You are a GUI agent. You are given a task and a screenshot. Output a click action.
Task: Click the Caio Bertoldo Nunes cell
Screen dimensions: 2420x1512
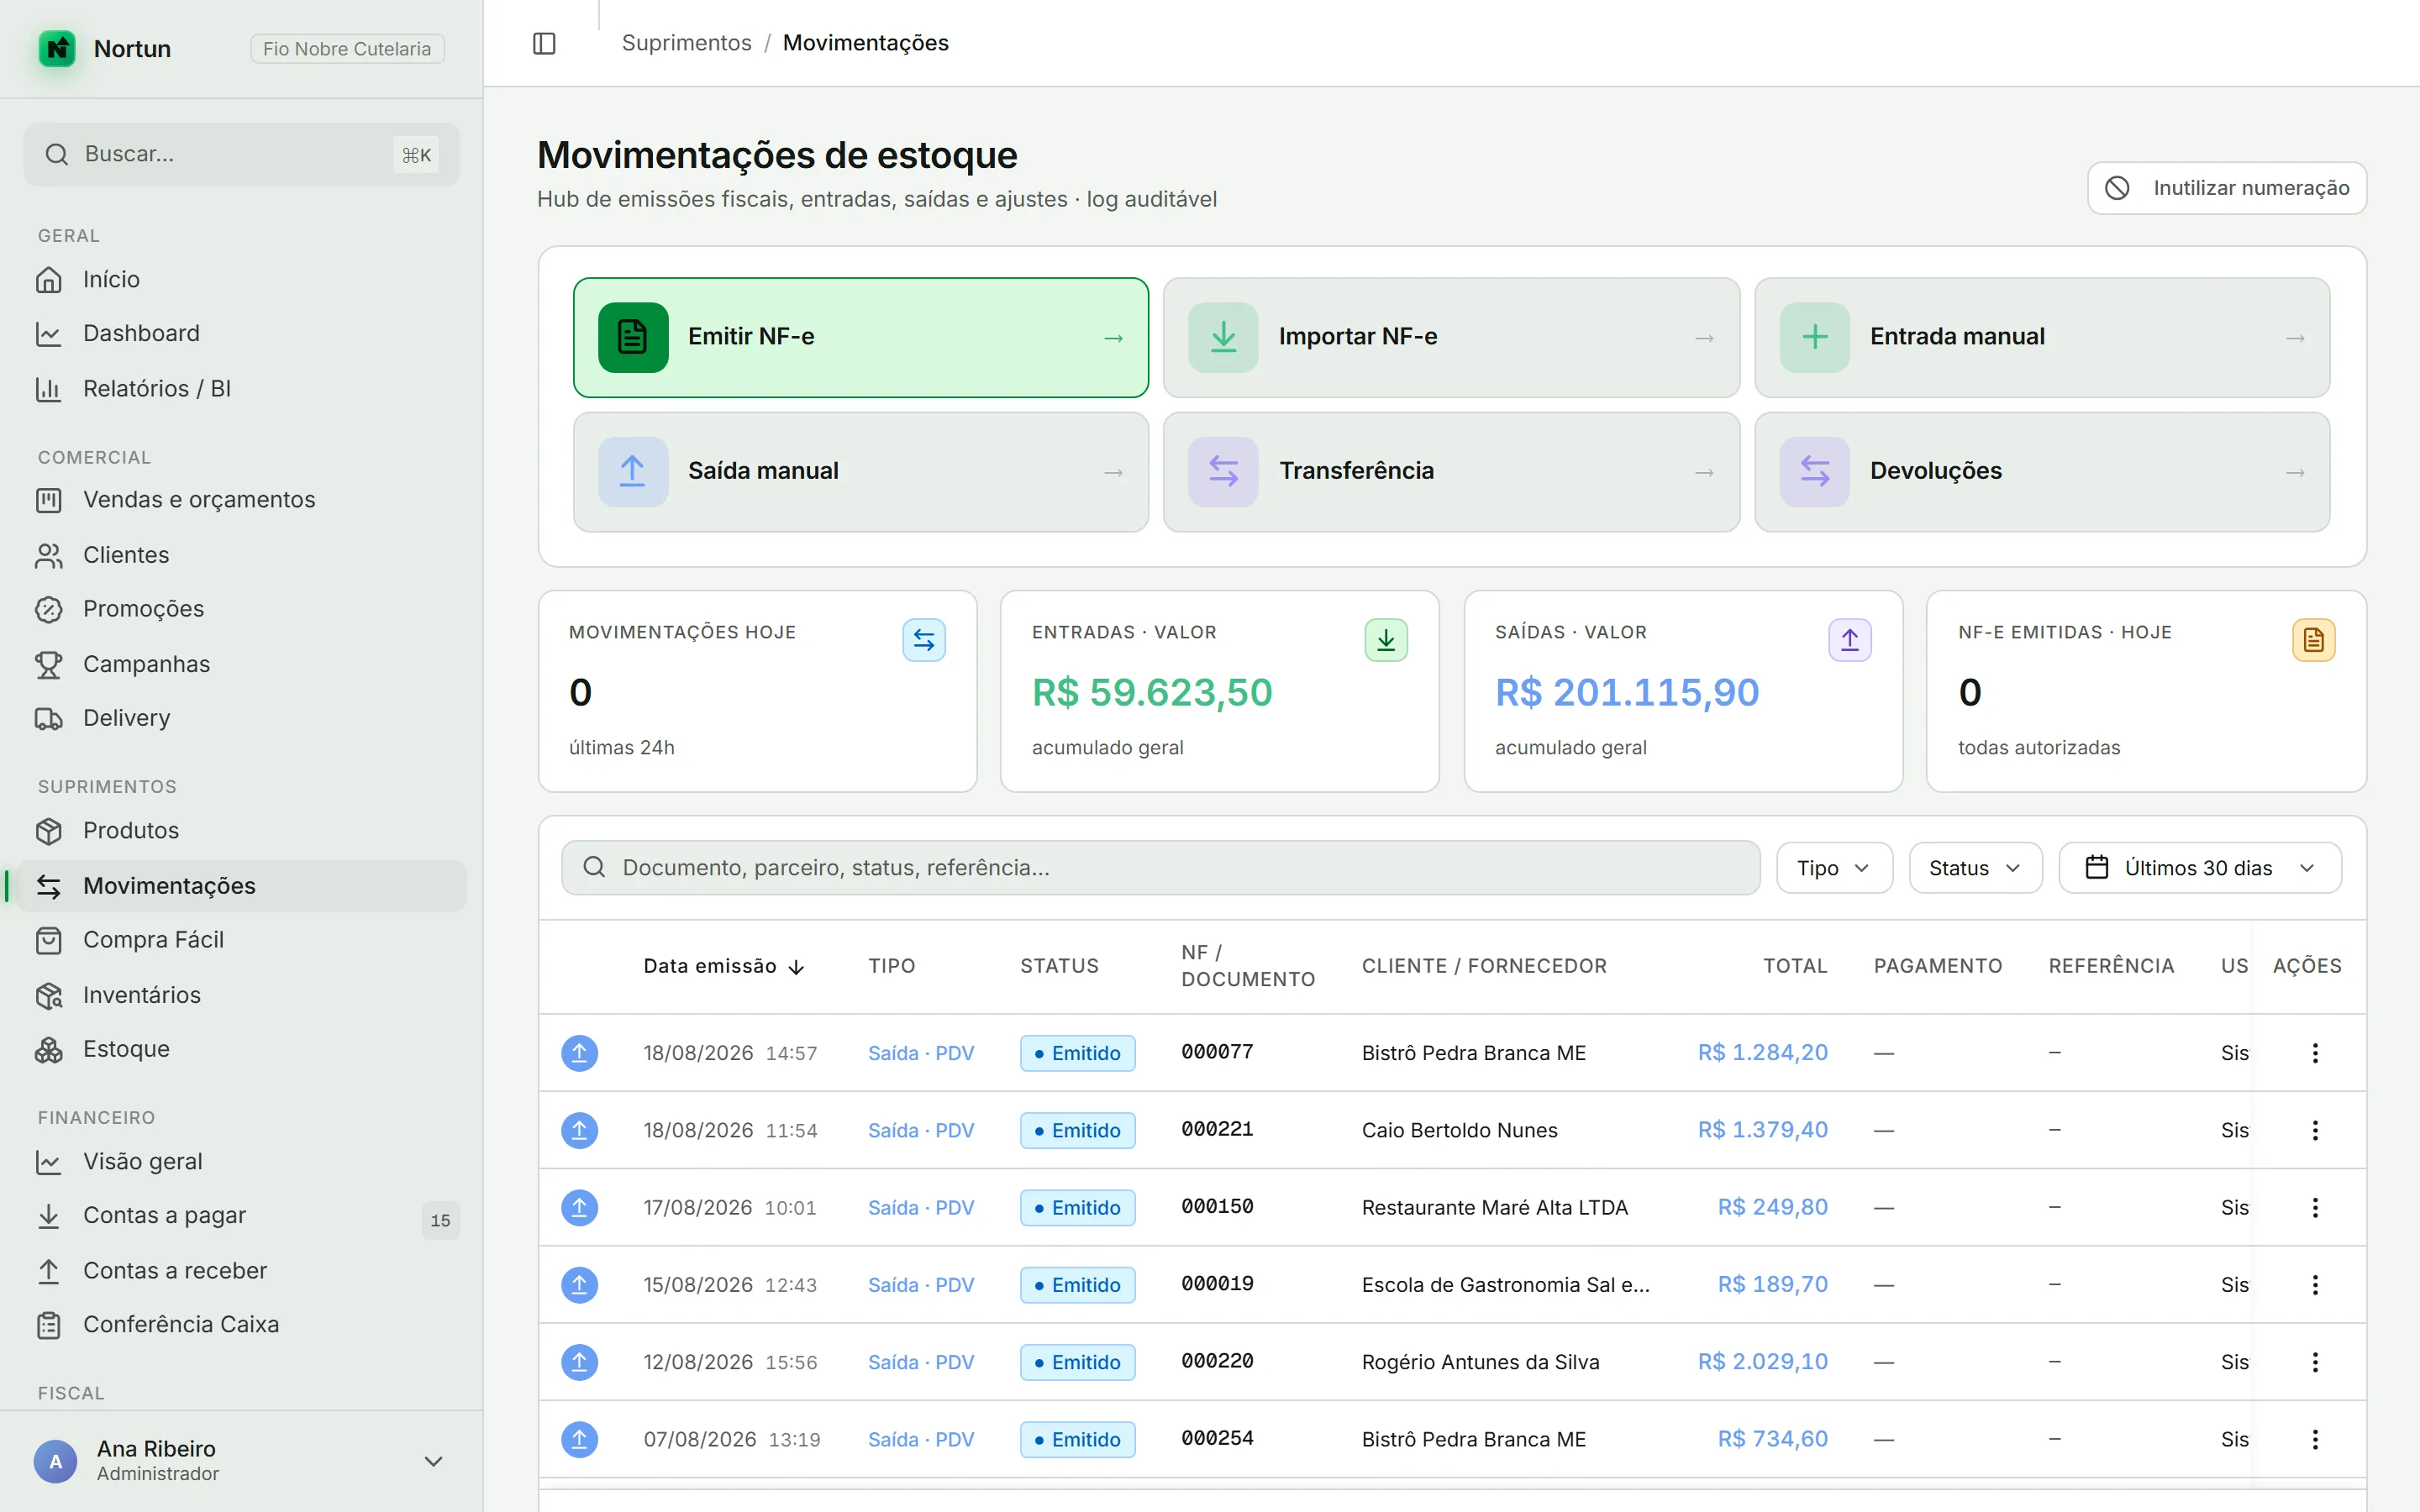click(1459, 1130)
